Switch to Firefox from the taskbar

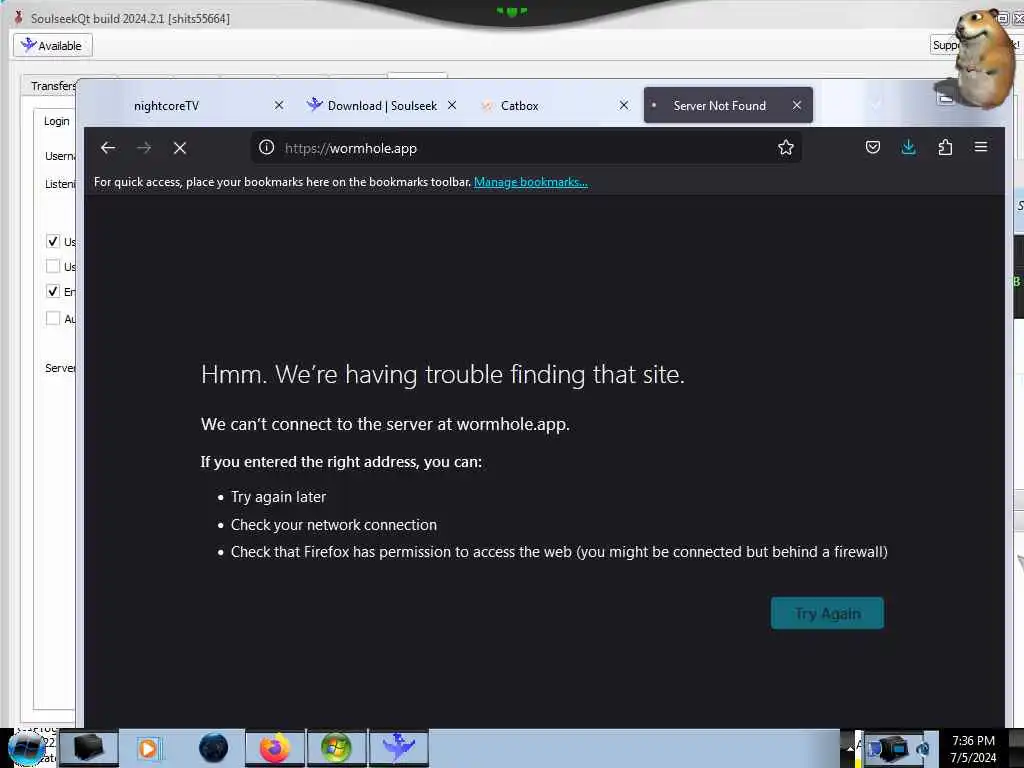(275, 748)
